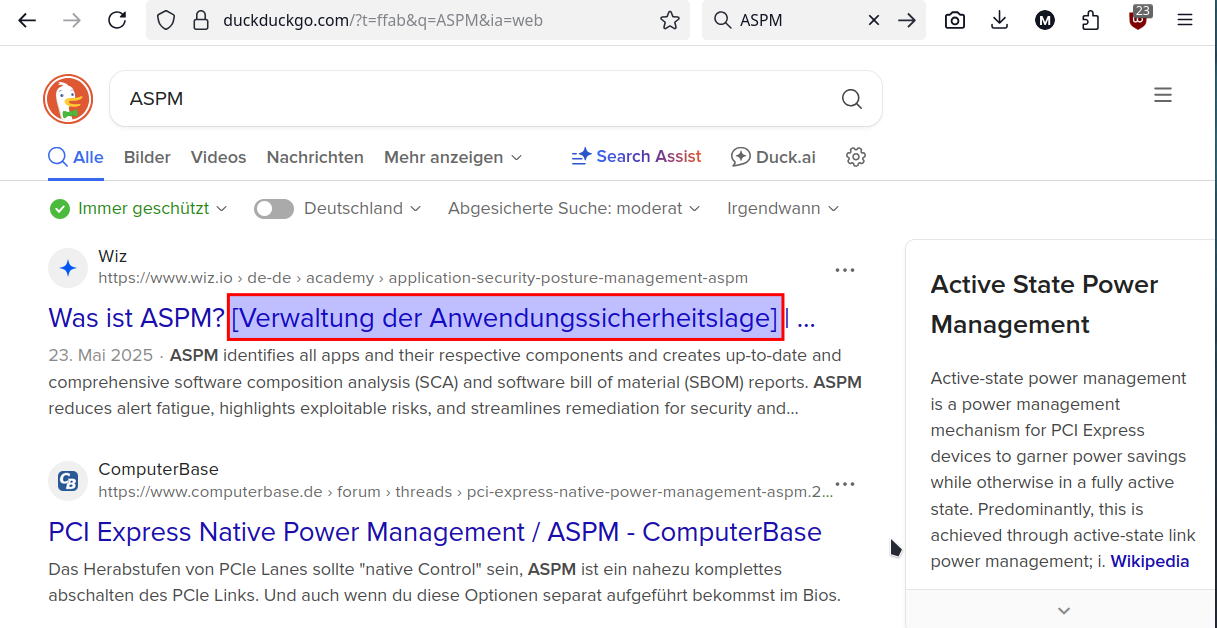1217x628 pixels.
Task: Open the PCI Express Native Power Management result
Action: click(x=434, y=532)
